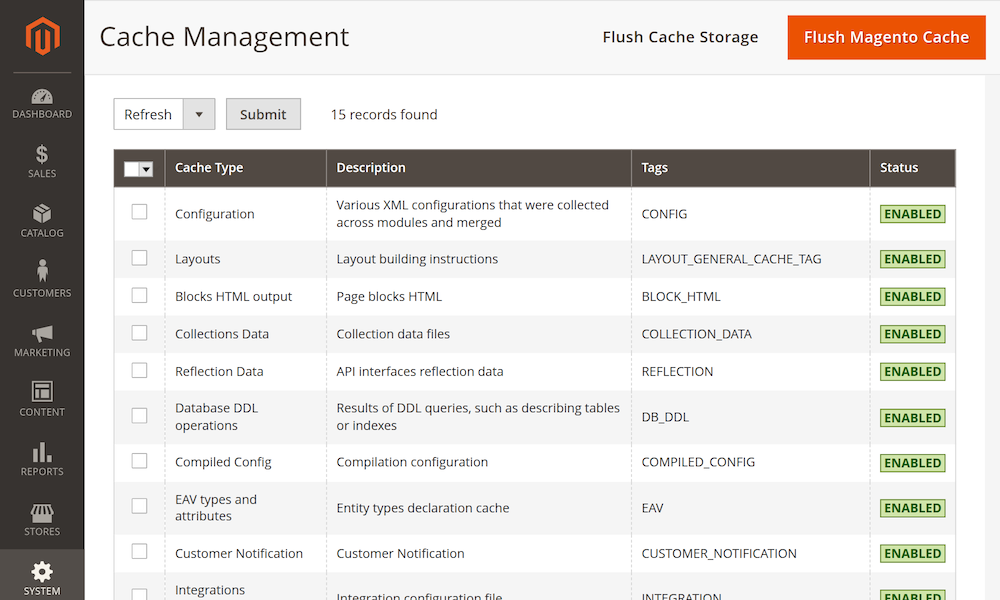Click Flush Magento Cache button
Screen dimensions: 1000x600
(x=886, y=37)
